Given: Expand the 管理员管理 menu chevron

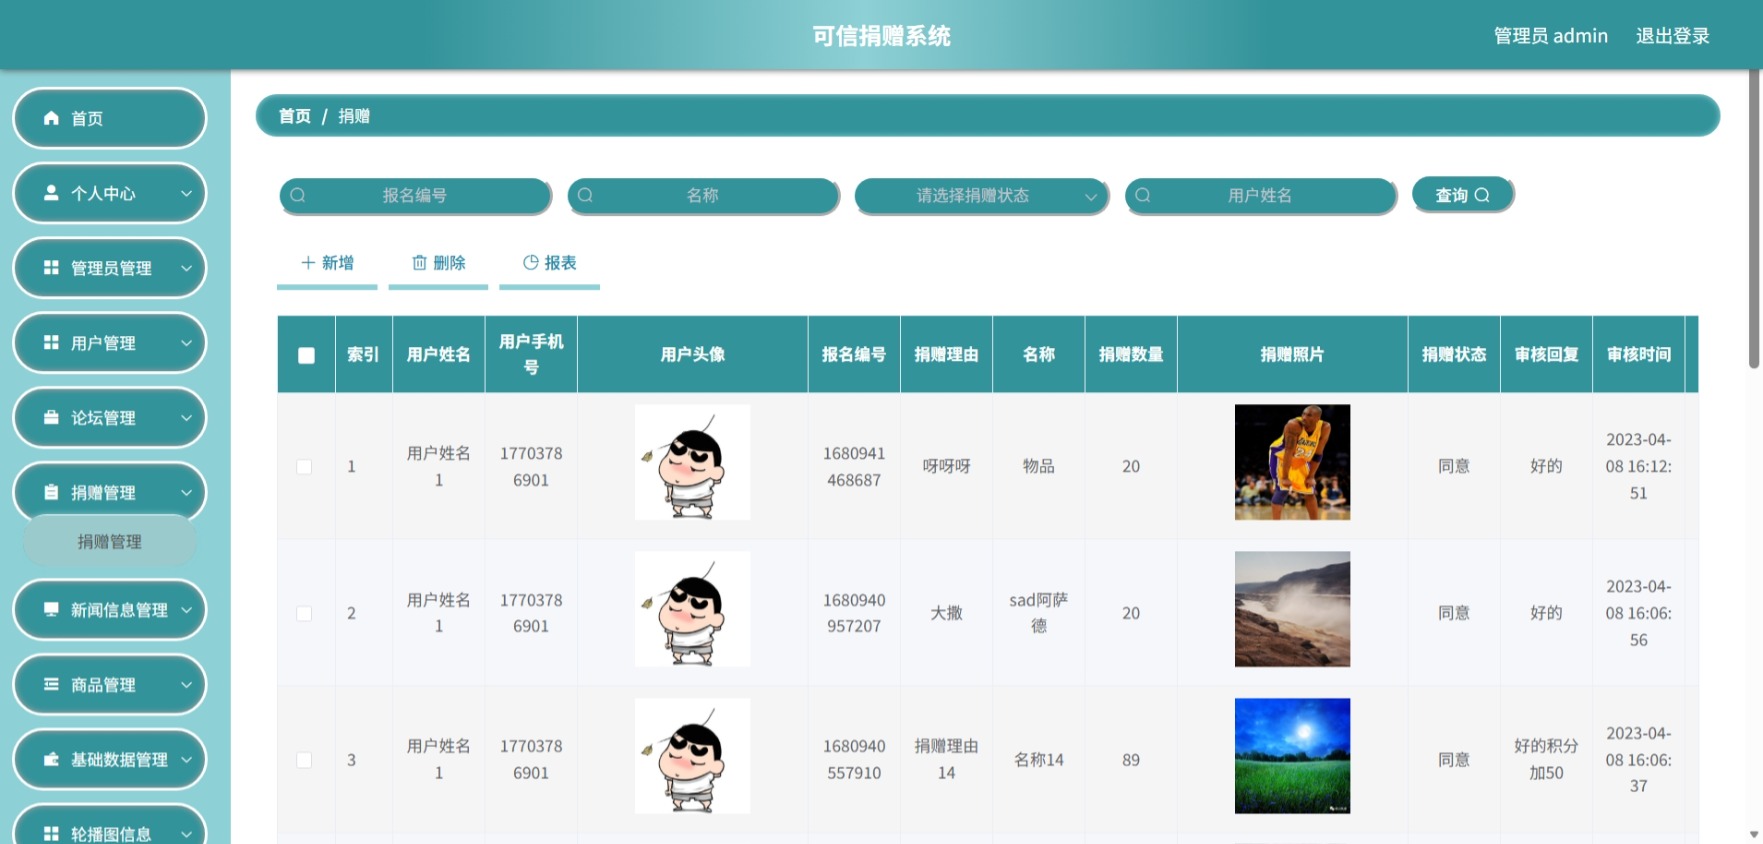Looking at the screenshot, I should 186,268.
